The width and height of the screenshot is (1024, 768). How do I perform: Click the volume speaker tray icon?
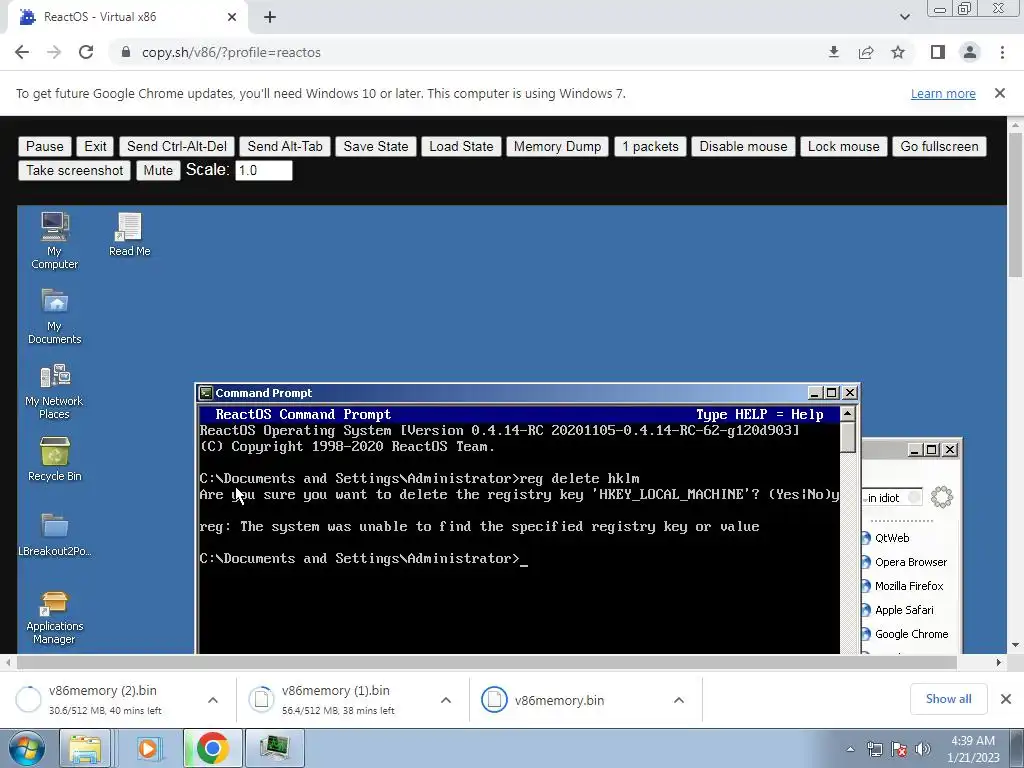tap(923, 749)
